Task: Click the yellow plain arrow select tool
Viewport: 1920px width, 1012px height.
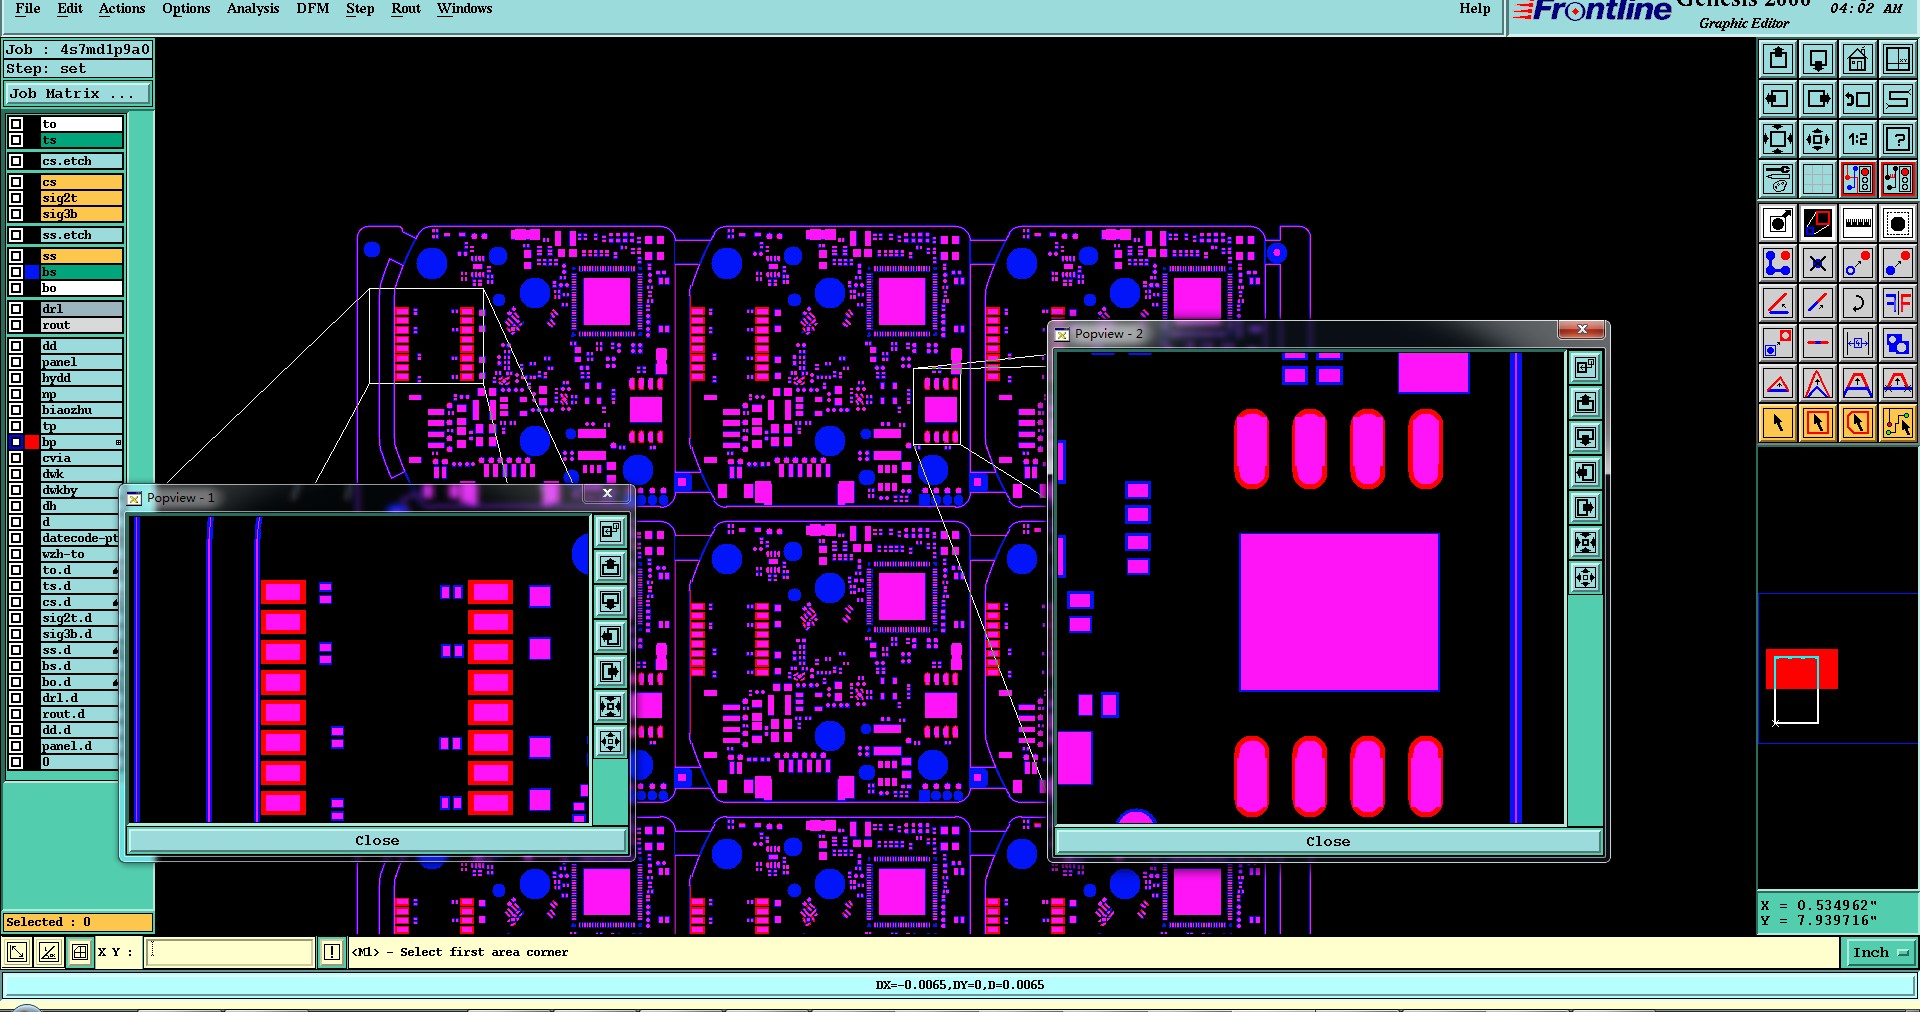Action: [x=1778, y=423]
